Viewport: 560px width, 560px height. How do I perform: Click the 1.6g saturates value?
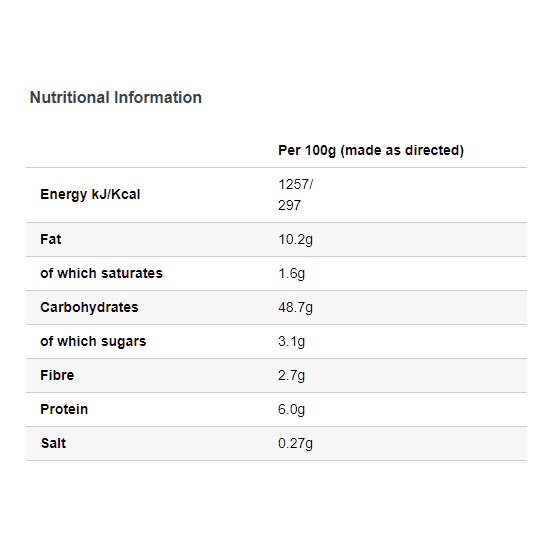coord(291,274)
